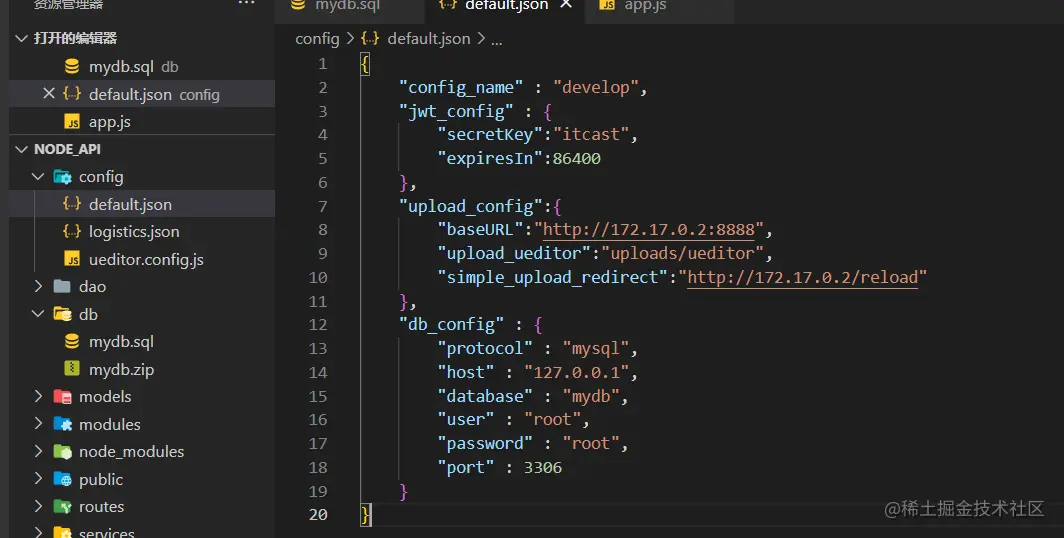1064x538 pixels.
Task: Click the default.json breadcrumb segment
Action: click(428, 39)
